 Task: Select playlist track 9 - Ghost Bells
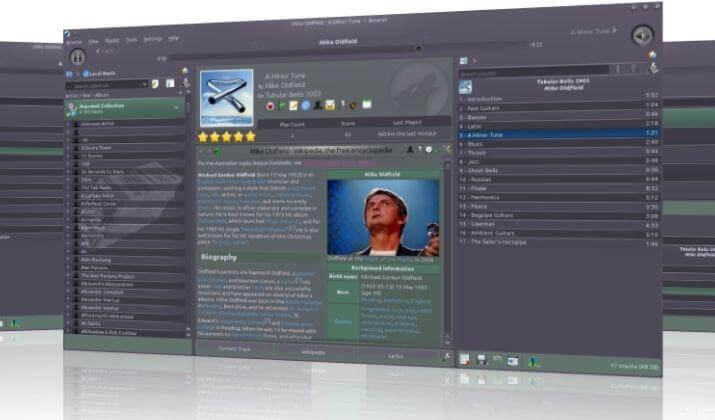(x=559, y=170)
